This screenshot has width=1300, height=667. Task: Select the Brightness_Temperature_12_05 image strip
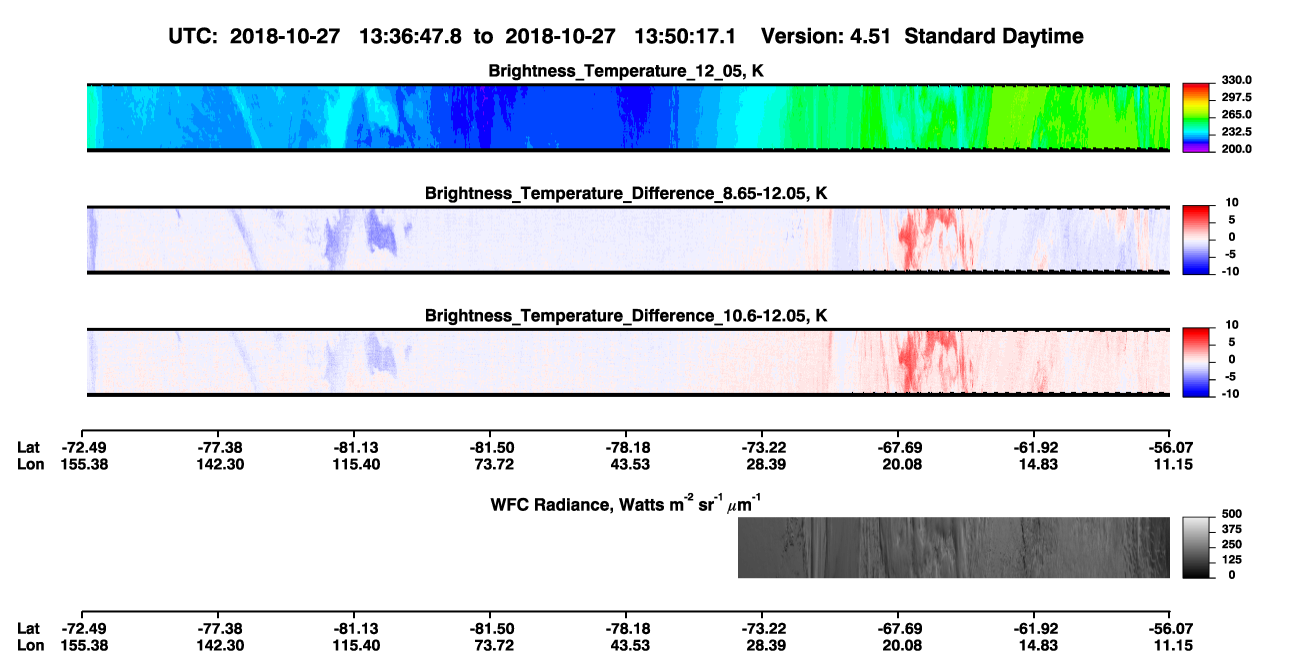tap(628, 117)
